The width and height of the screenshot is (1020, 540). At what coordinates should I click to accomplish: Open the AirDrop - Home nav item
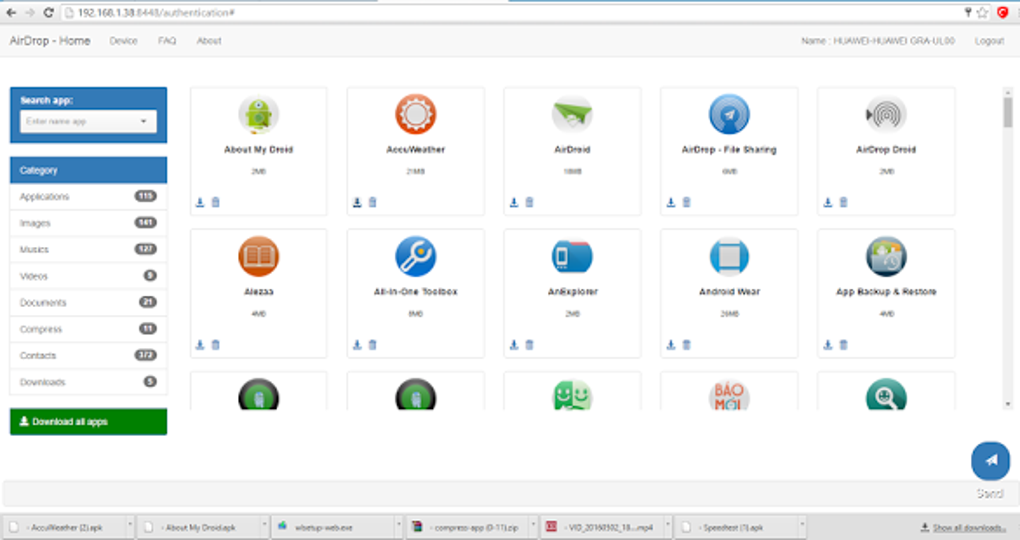point(50,40)
